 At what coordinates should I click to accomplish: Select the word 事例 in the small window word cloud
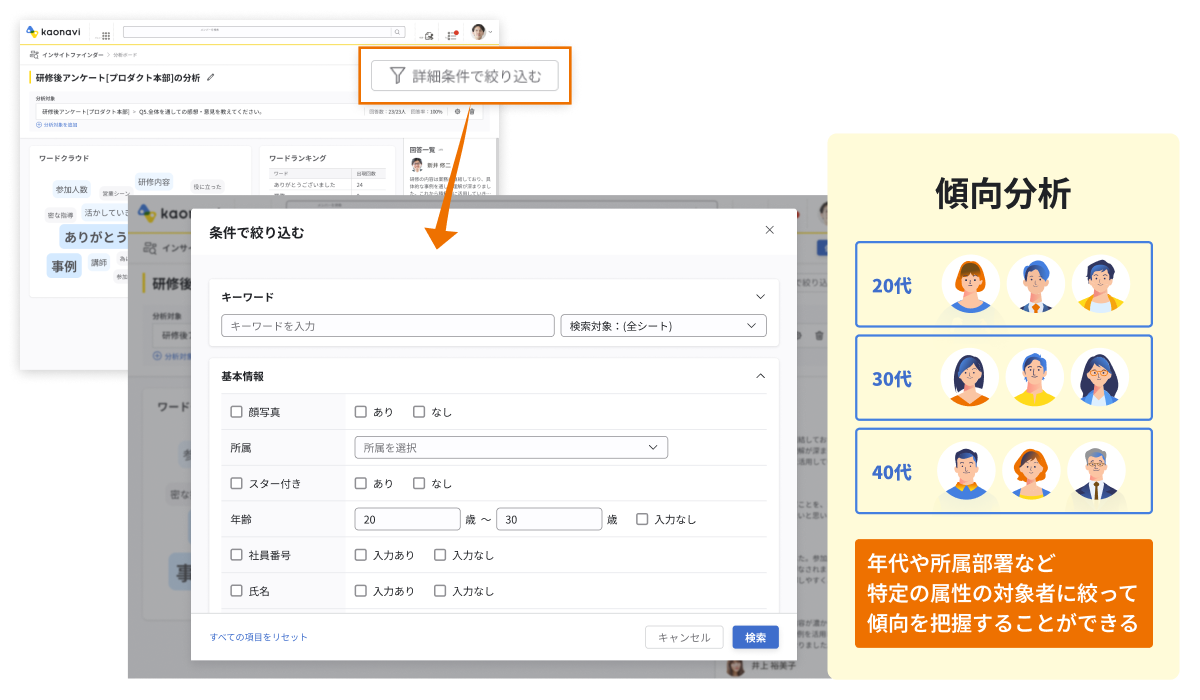tap(64, 266)
